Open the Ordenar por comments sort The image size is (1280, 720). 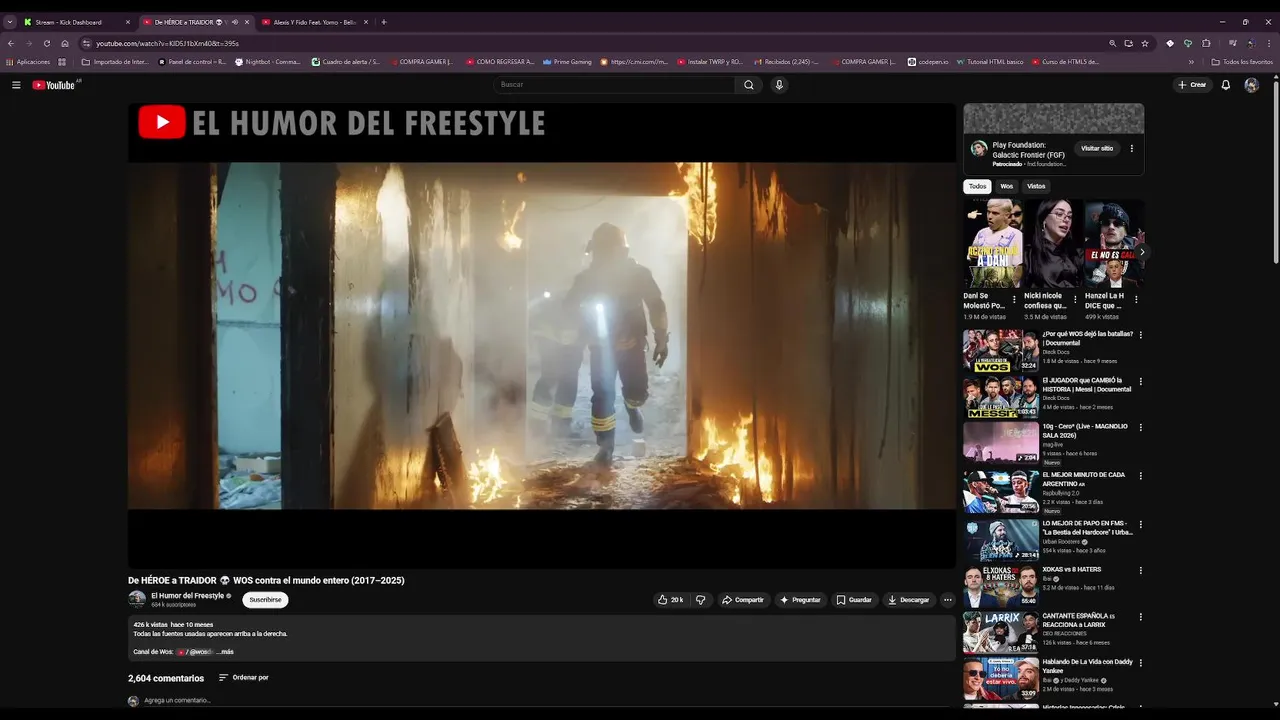tap(244, 678)
